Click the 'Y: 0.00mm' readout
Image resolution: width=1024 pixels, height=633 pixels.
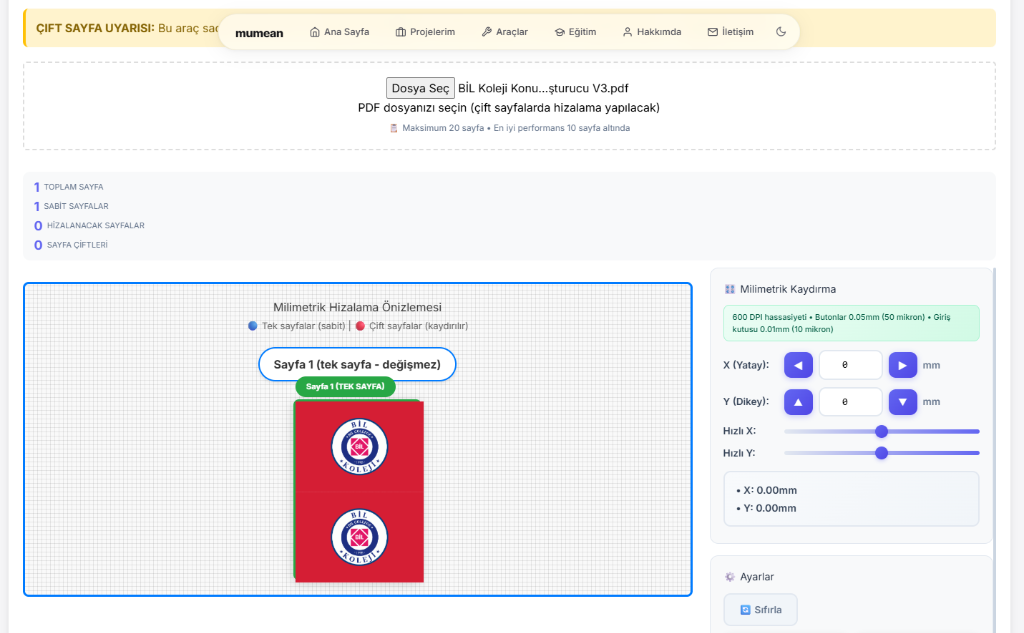(770, 508)
